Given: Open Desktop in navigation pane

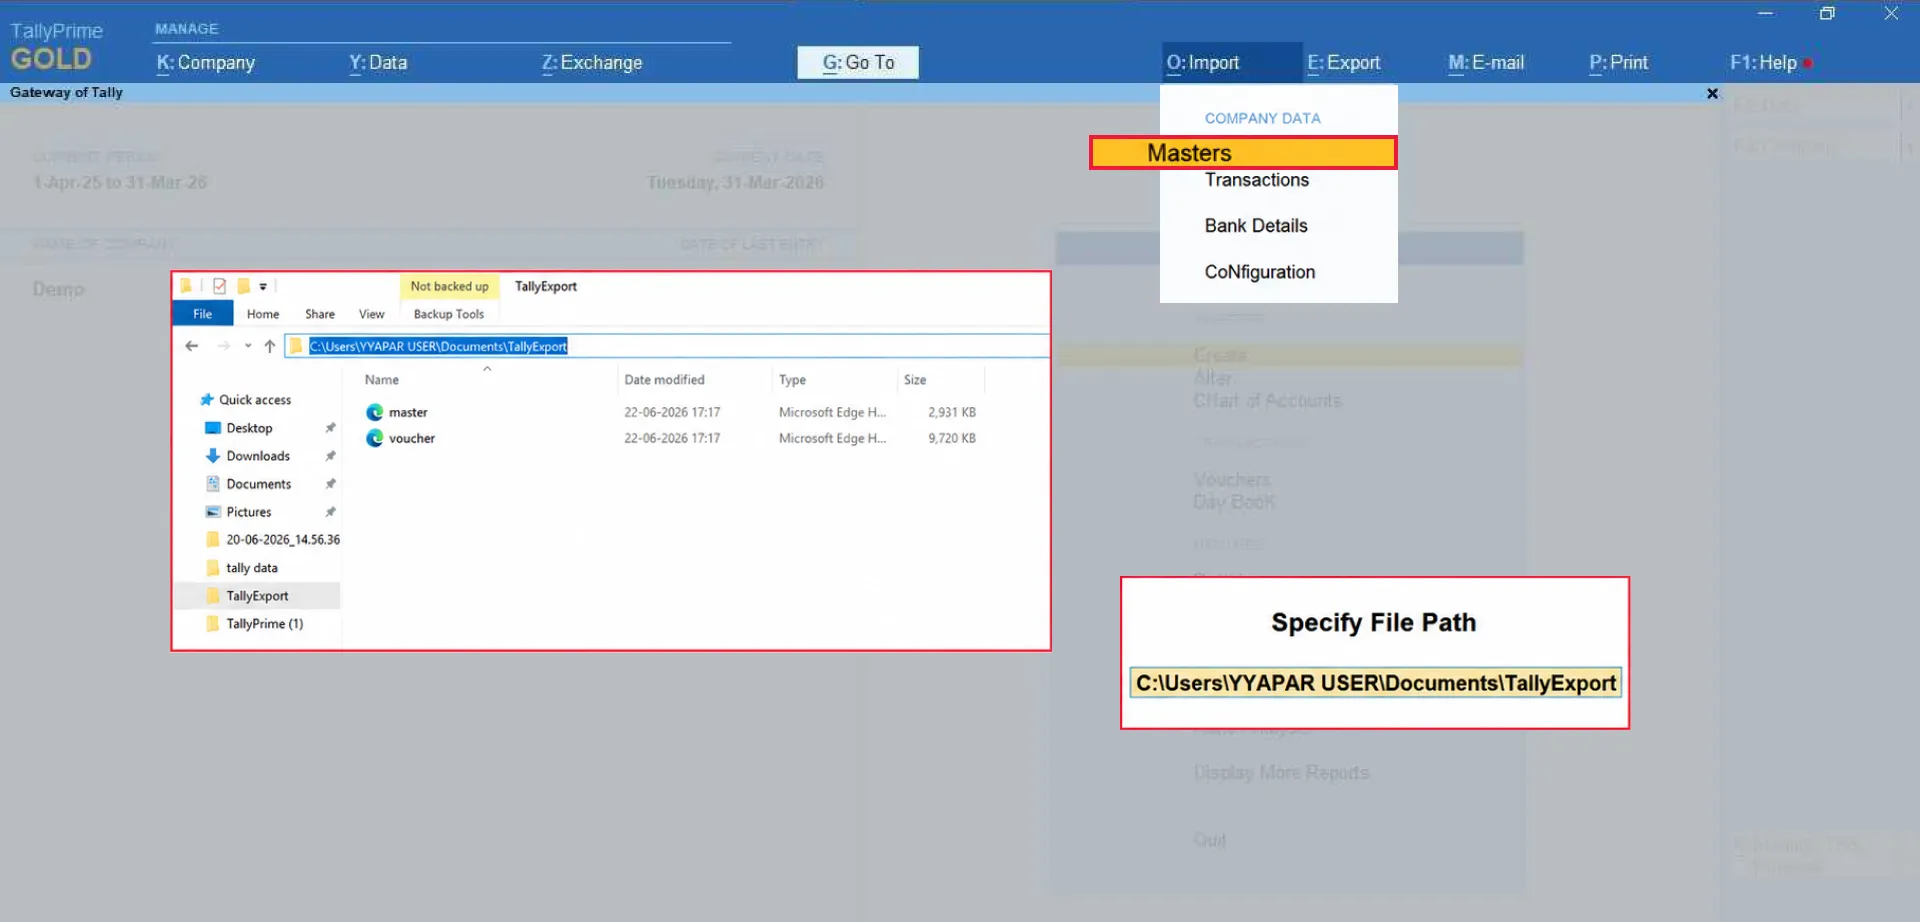Looking at the screenshot, I should (249, 428).
